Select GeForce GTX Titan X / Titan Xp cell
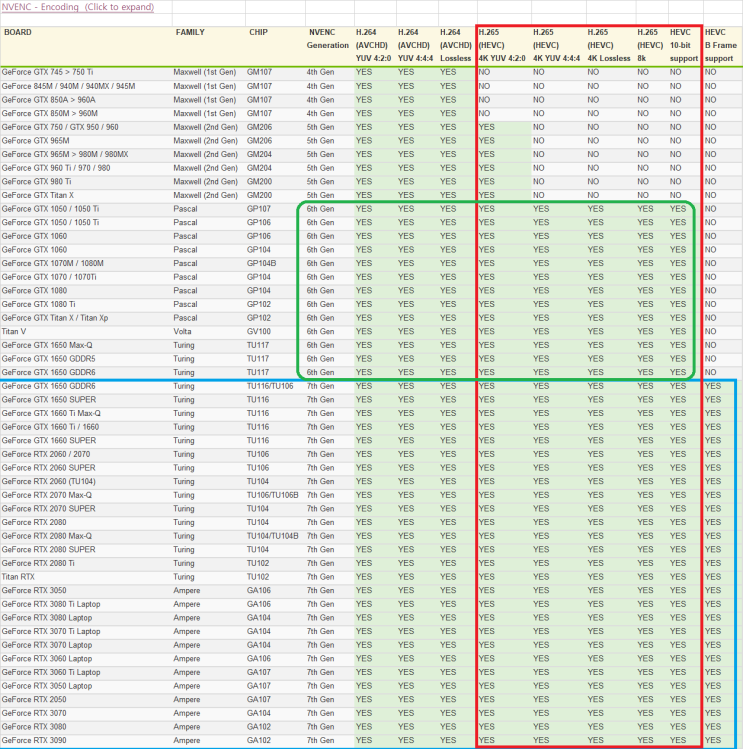The image size is (743, 749). (x=54, y=318)
